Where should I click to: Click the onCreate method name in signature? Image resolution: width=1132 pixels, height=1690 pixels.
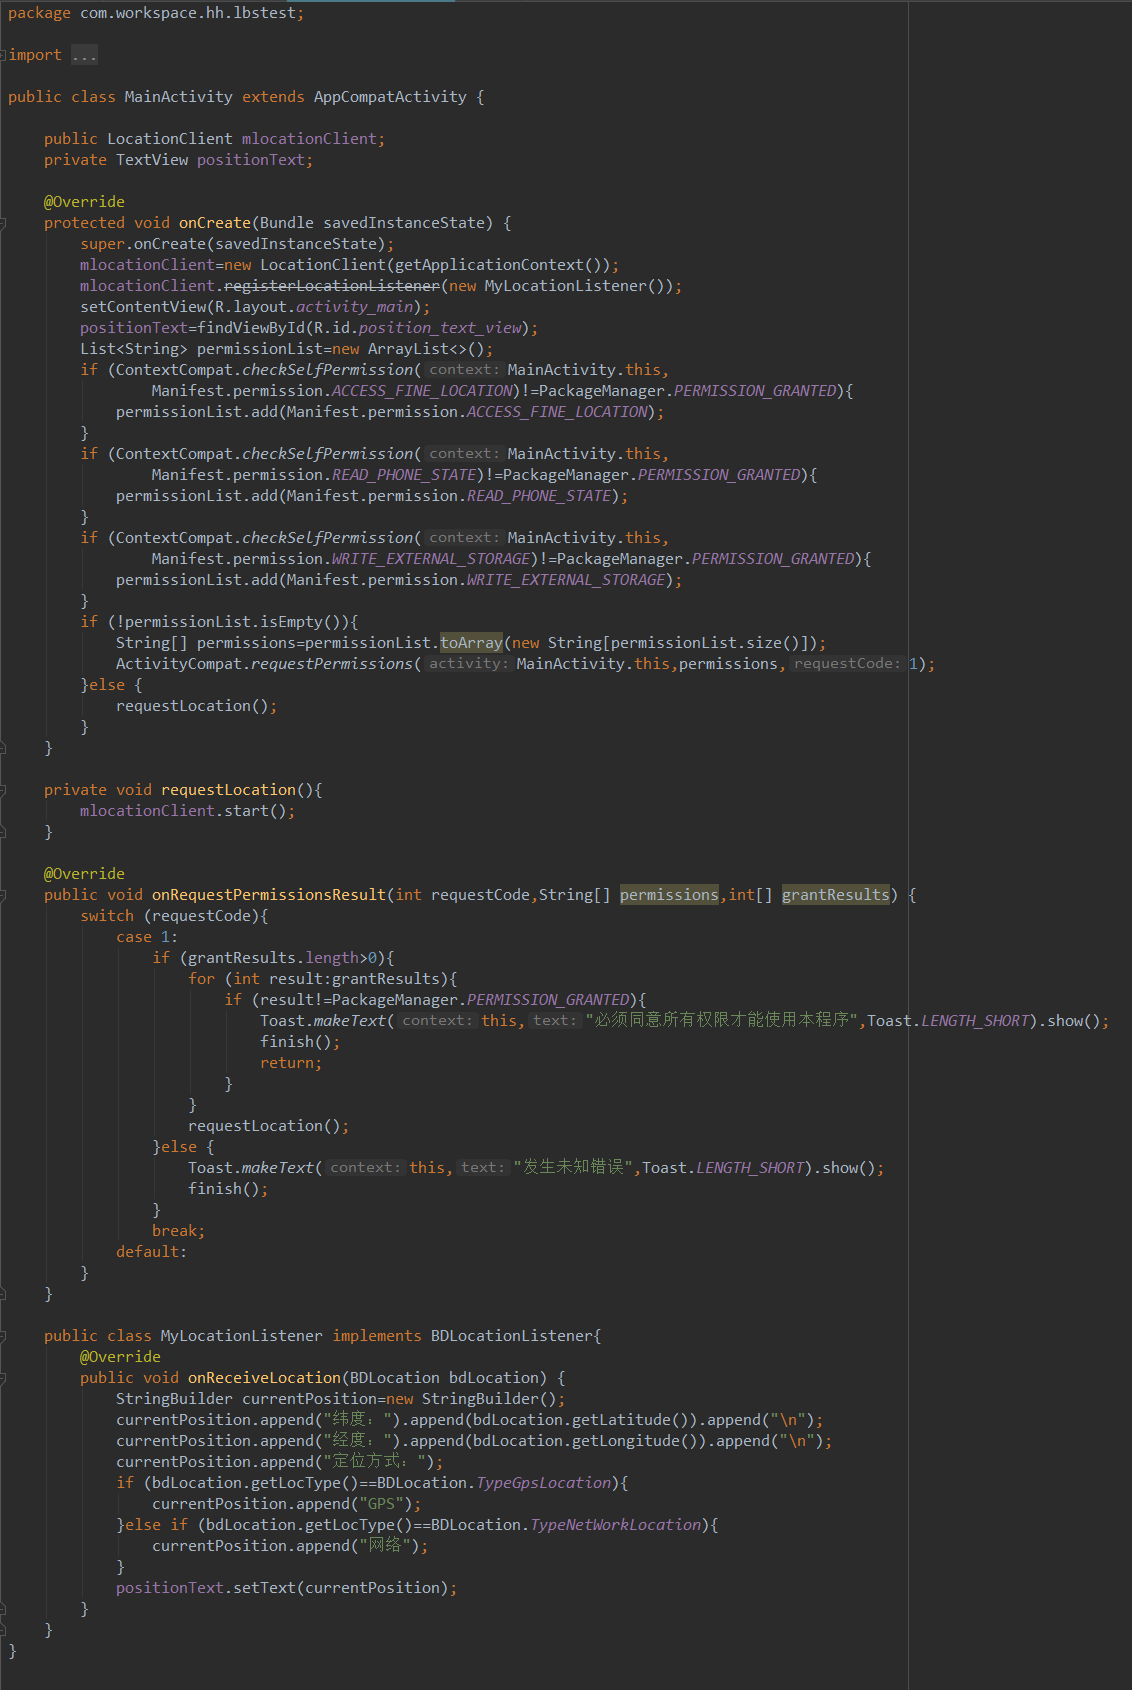pyautogui.click(x=215, y=223)
